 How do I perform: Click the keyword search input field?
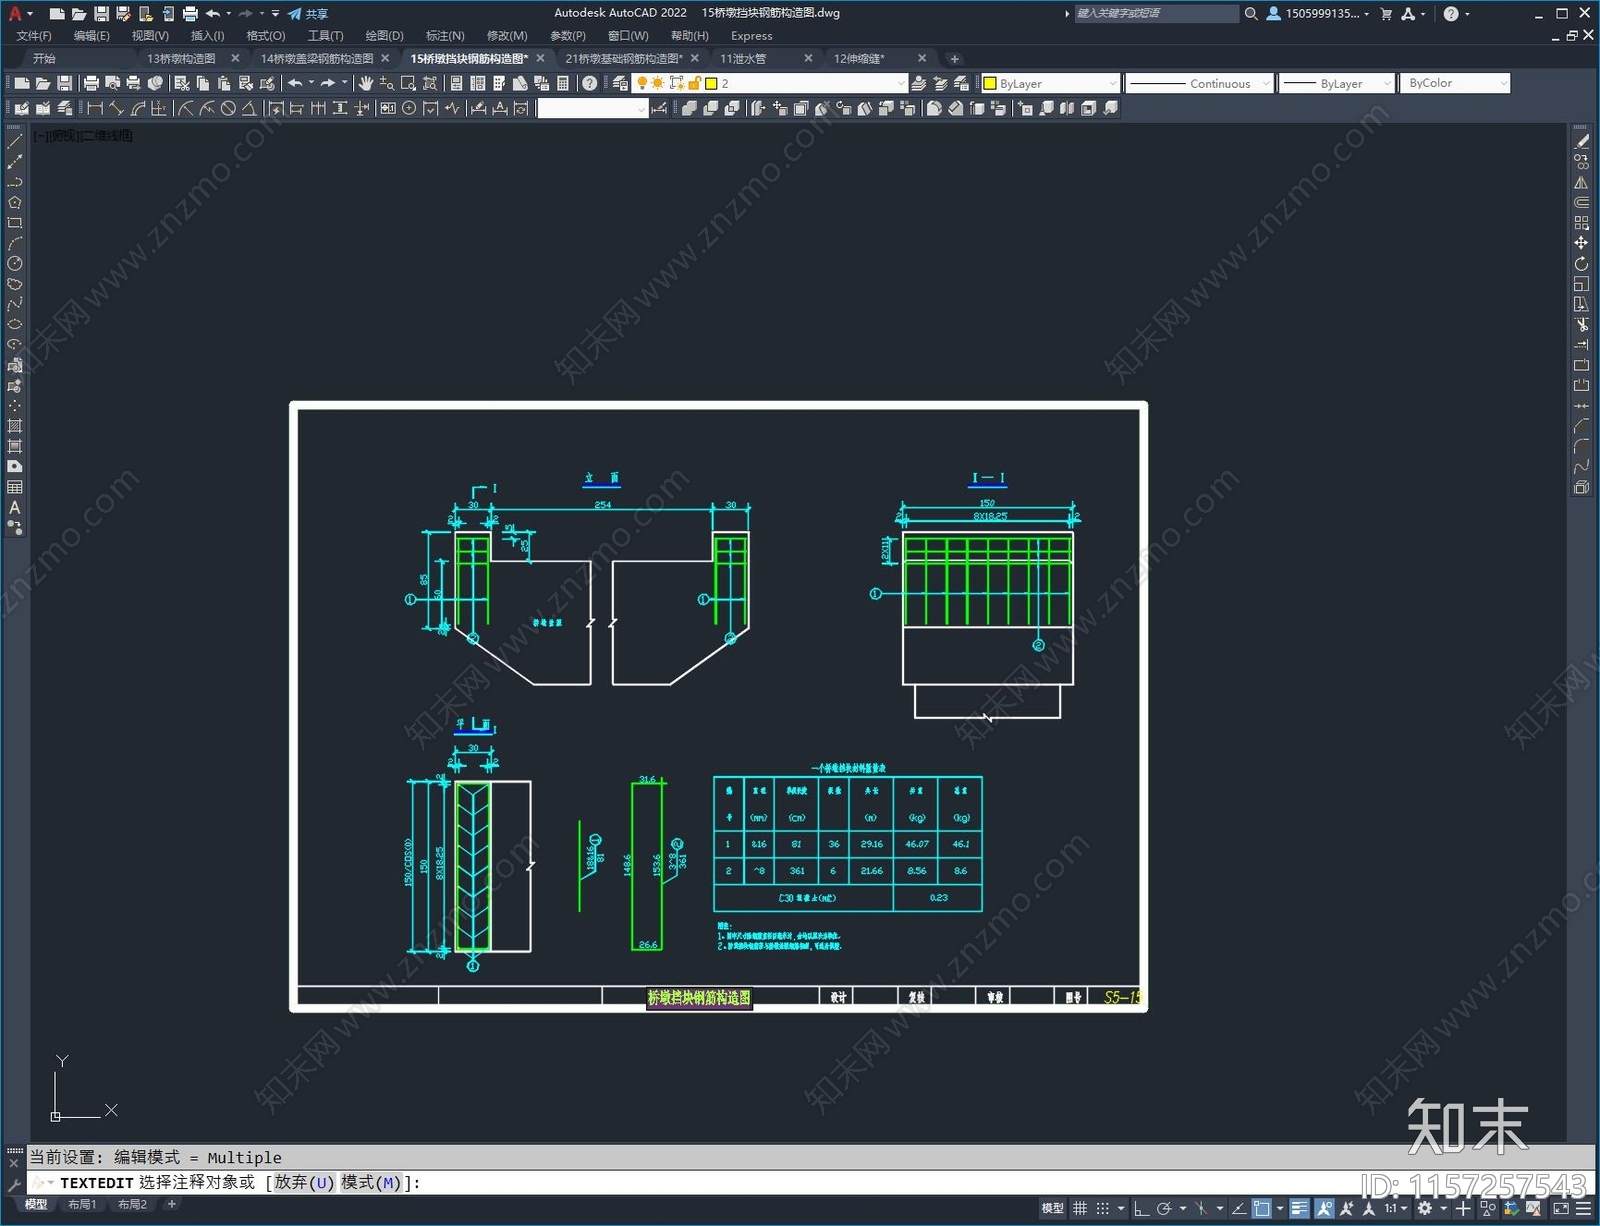(x=1156, y=14)
